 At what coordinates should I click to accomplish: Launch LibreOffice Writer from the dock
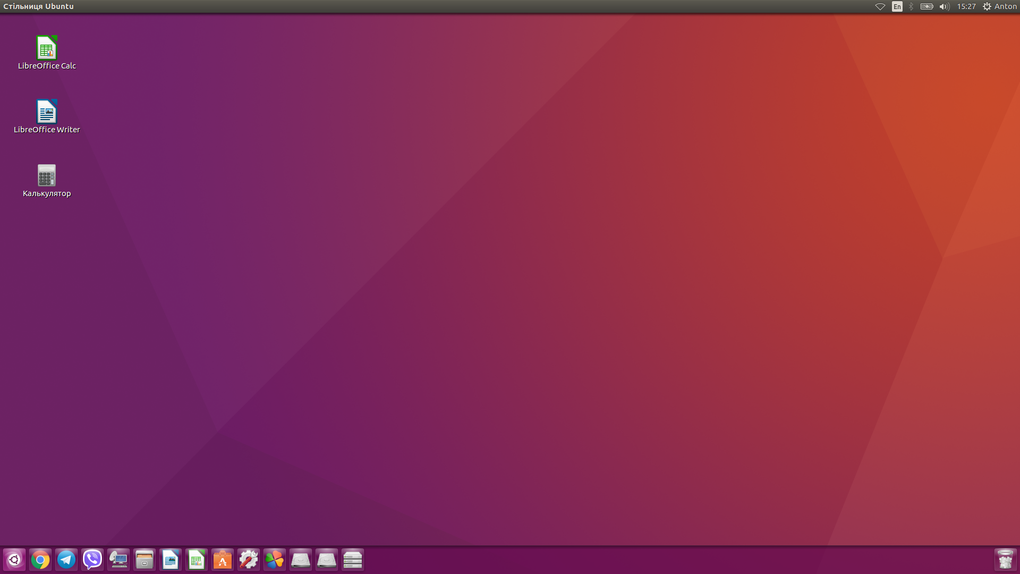(170, 560)
